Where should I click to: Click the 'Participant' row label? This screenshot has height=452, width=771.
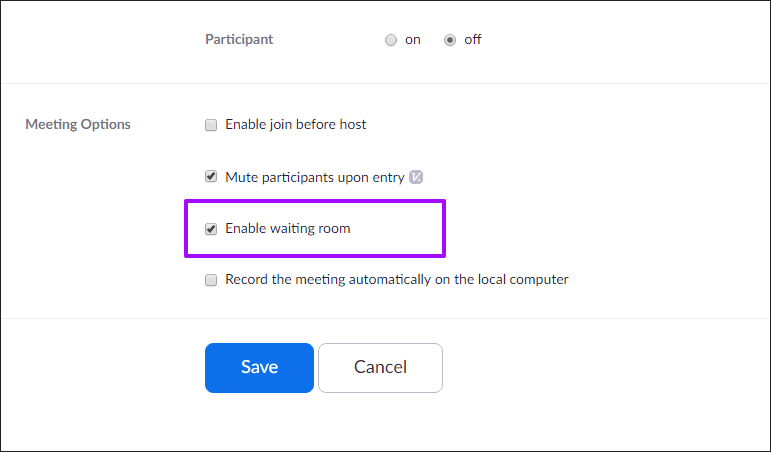(239, 40)
